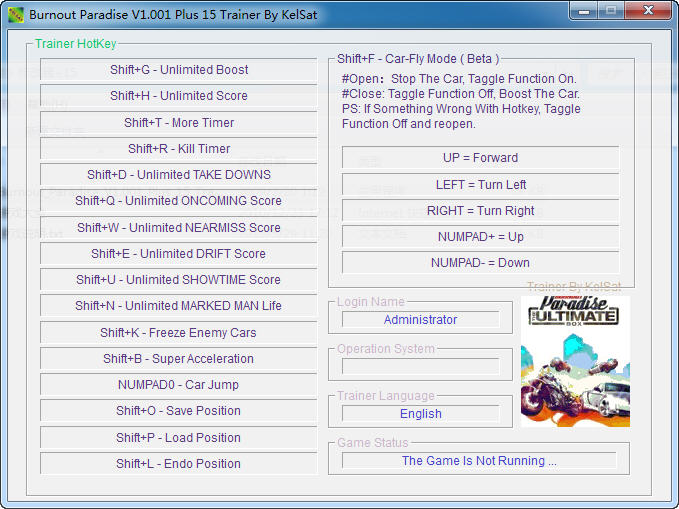Select Shift+N - Unlimited MARKED MAN Life

click(x=179, y=305)
